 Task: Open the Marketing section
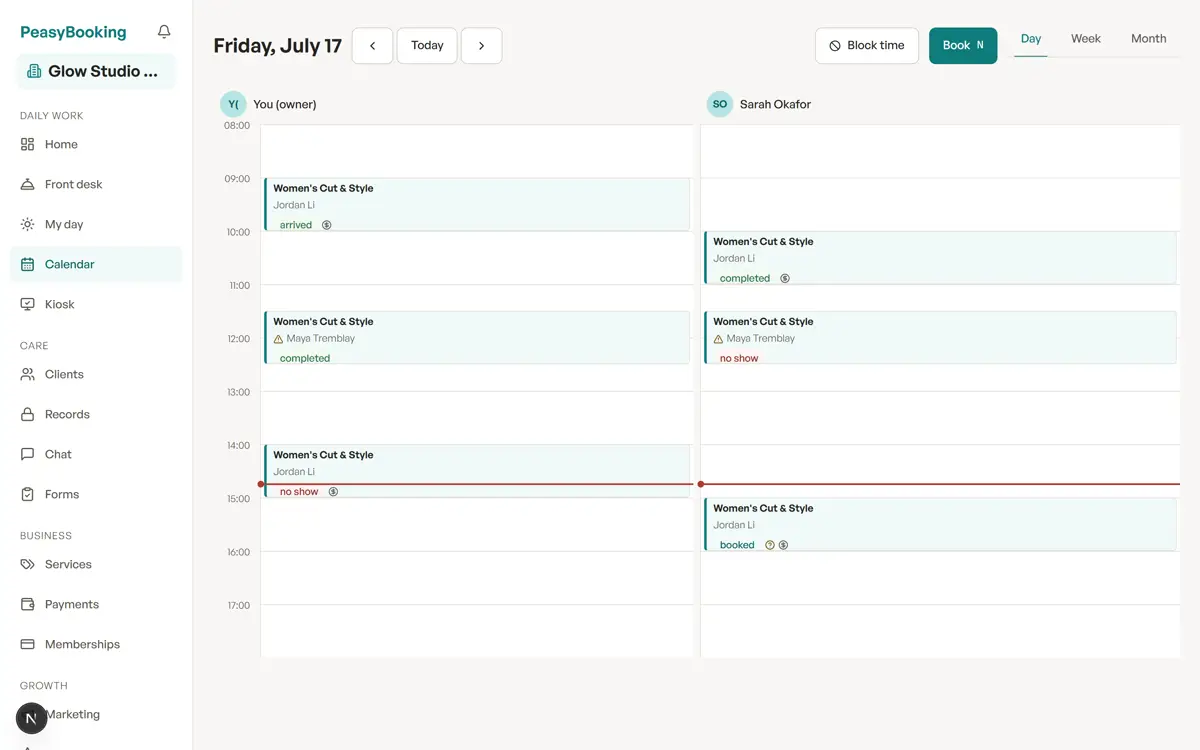click(96, 714)
